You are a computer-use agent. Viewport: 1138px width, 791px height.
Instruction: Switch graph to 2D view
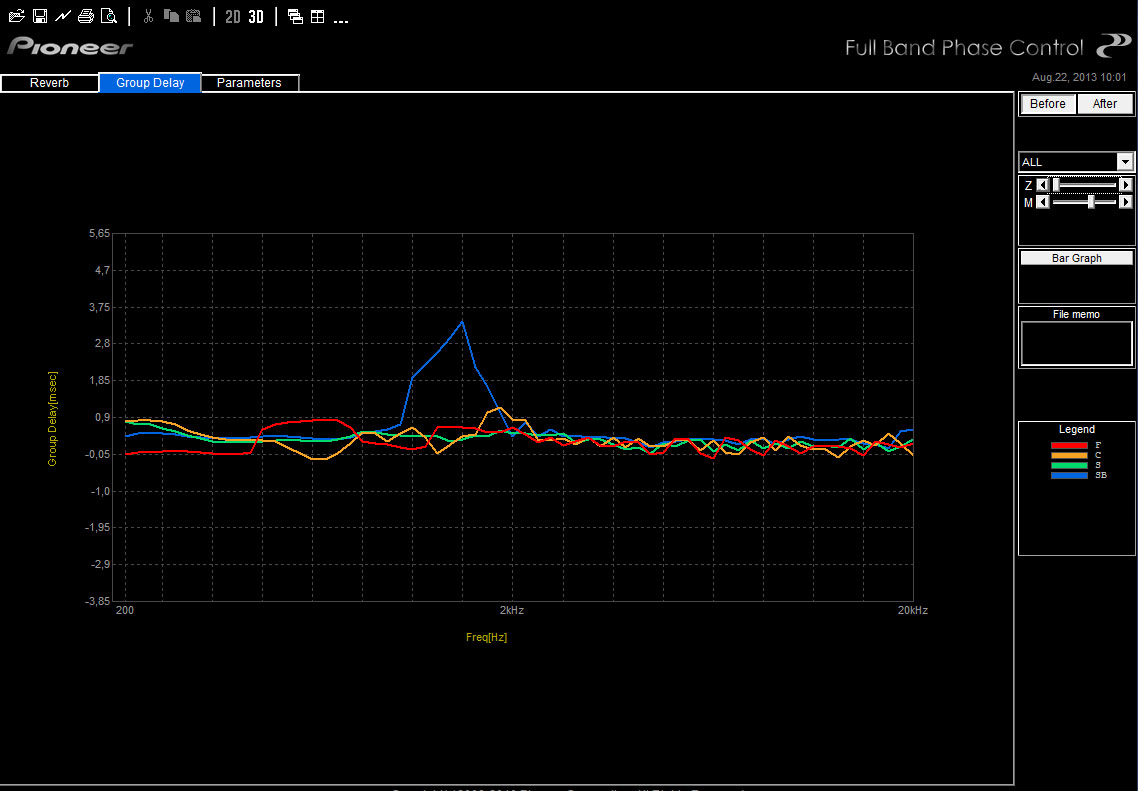232,16
